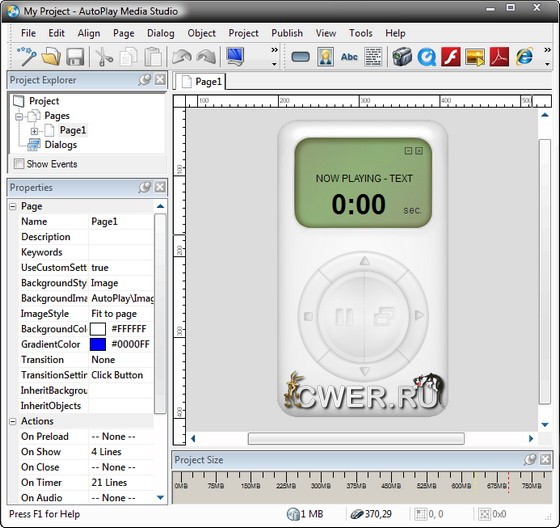This screenshot has width=560, height=528.
Task: Preview project with the monitor icon
Action: point(235,56)
